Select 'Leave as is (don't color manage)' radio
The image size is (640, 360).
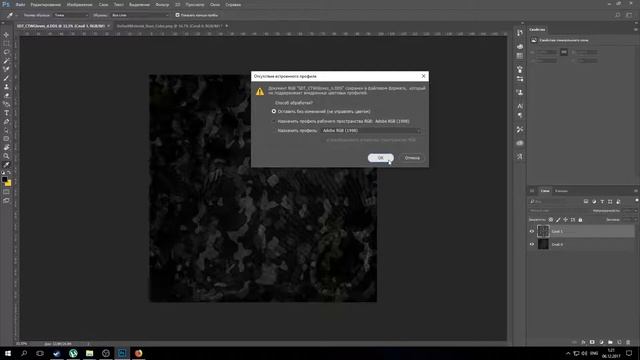click(x=274, y=111)
